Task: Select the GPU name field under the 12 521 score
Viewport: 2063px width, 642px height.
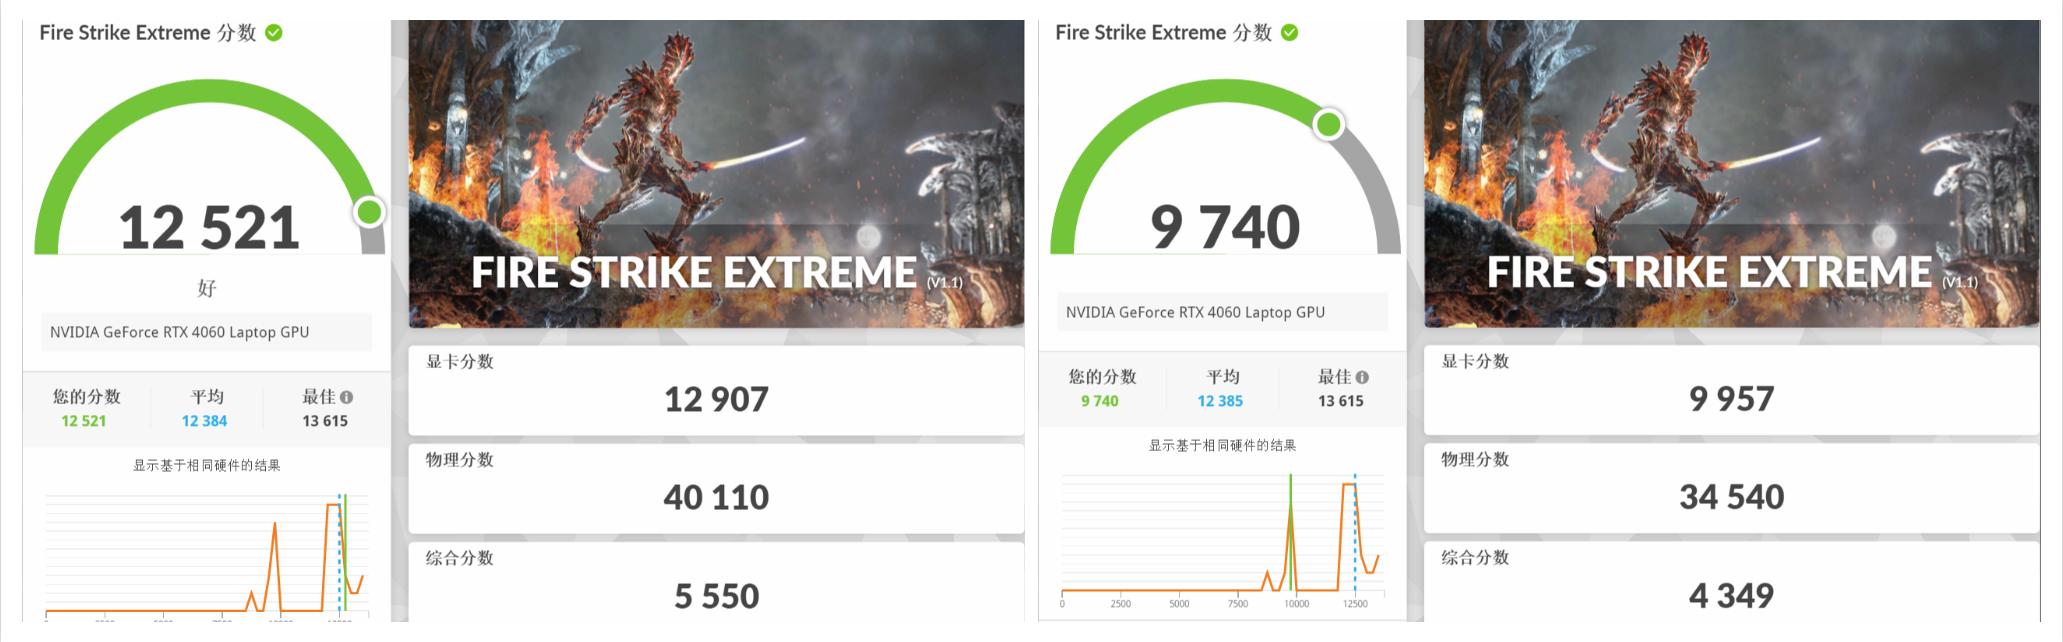Action: tap(207, 332)
